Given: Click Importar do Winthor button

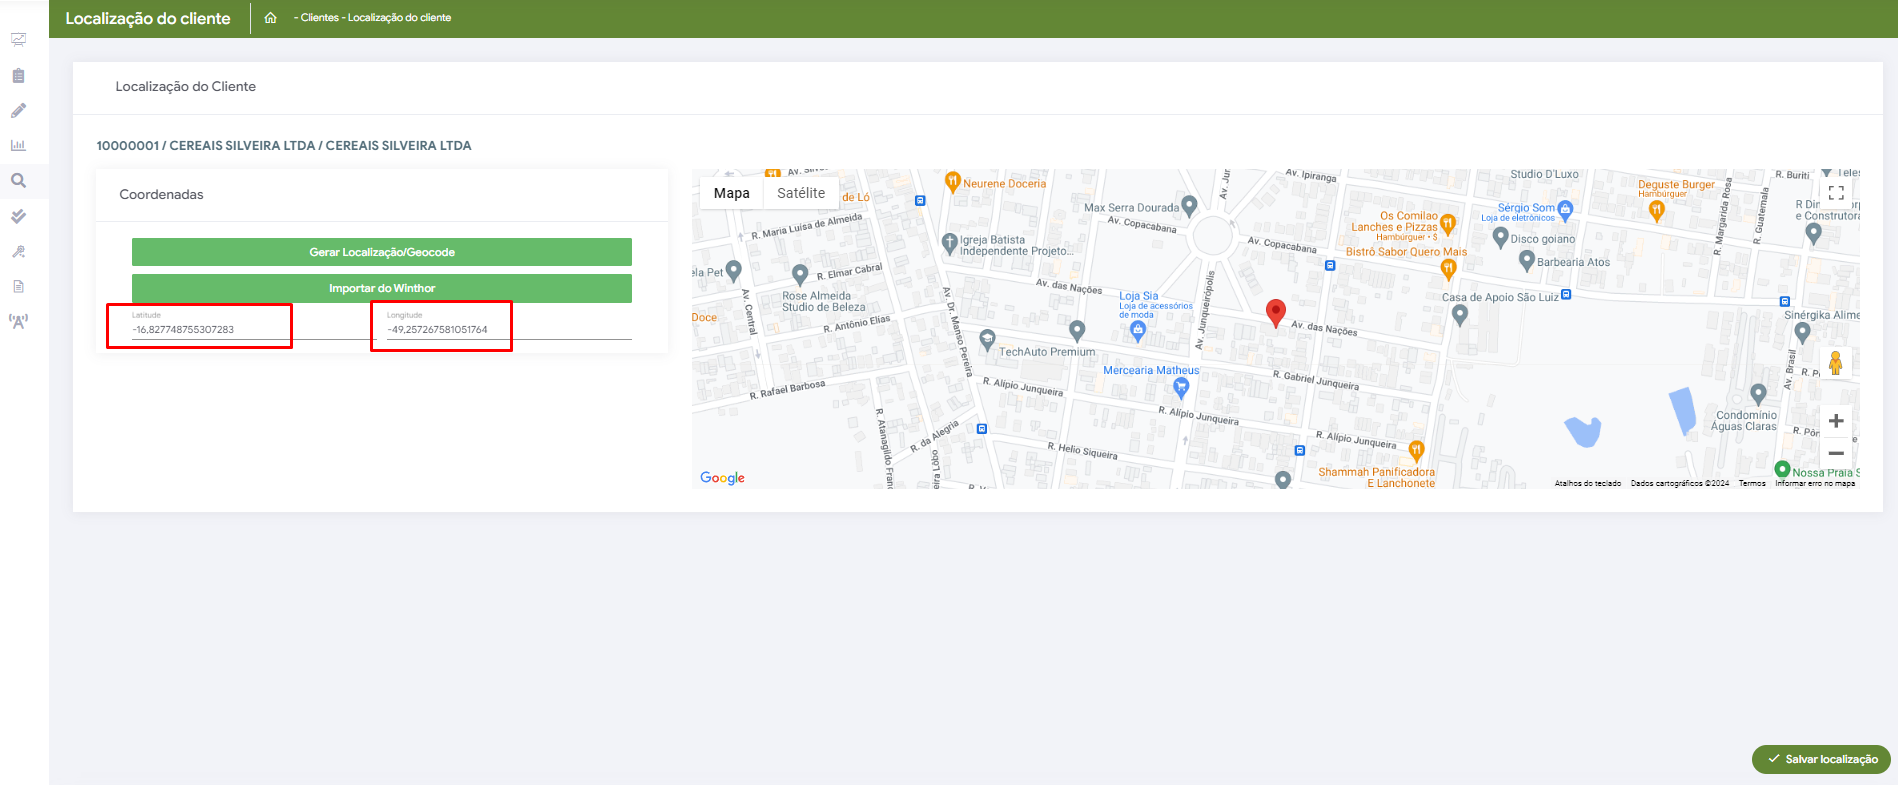Looking at the screenshot, I should [x=381, y=288].
